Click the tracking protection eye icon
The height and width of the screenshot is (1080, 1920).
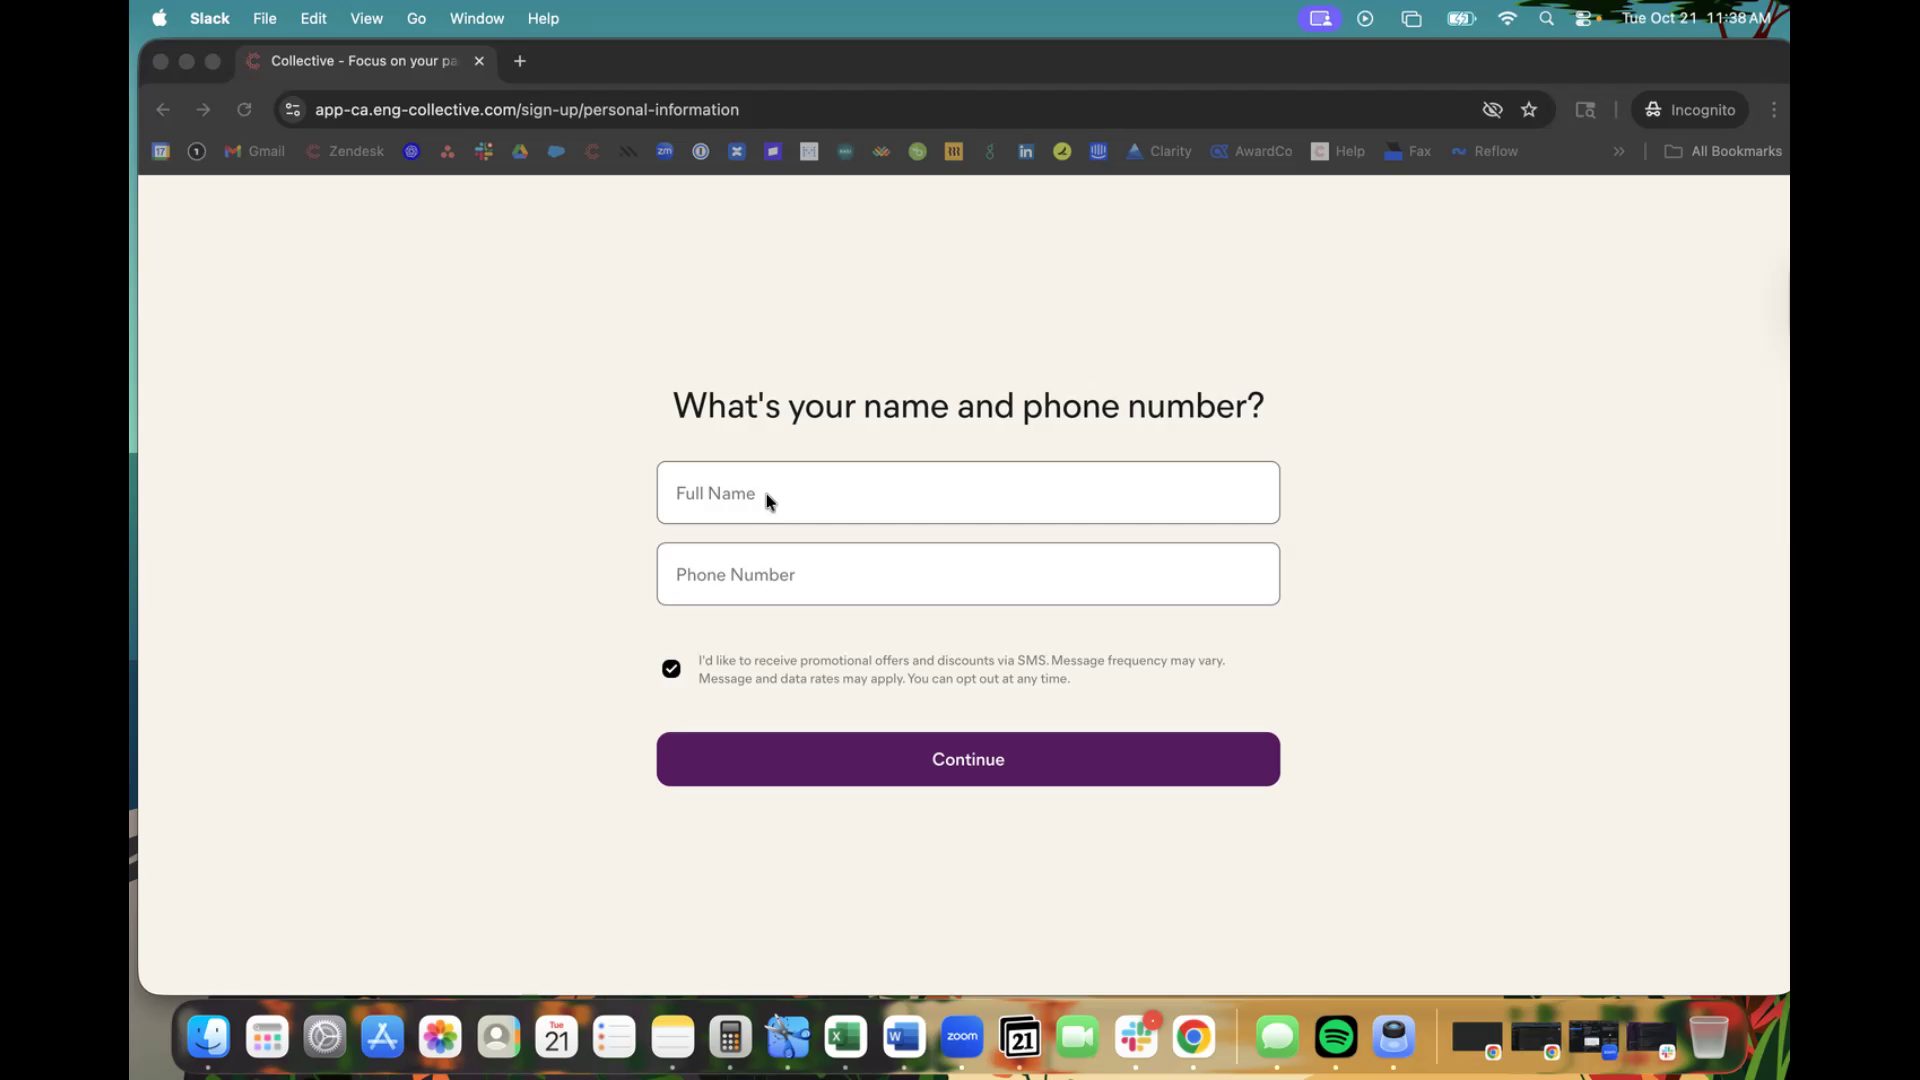tap(1492, 110)
